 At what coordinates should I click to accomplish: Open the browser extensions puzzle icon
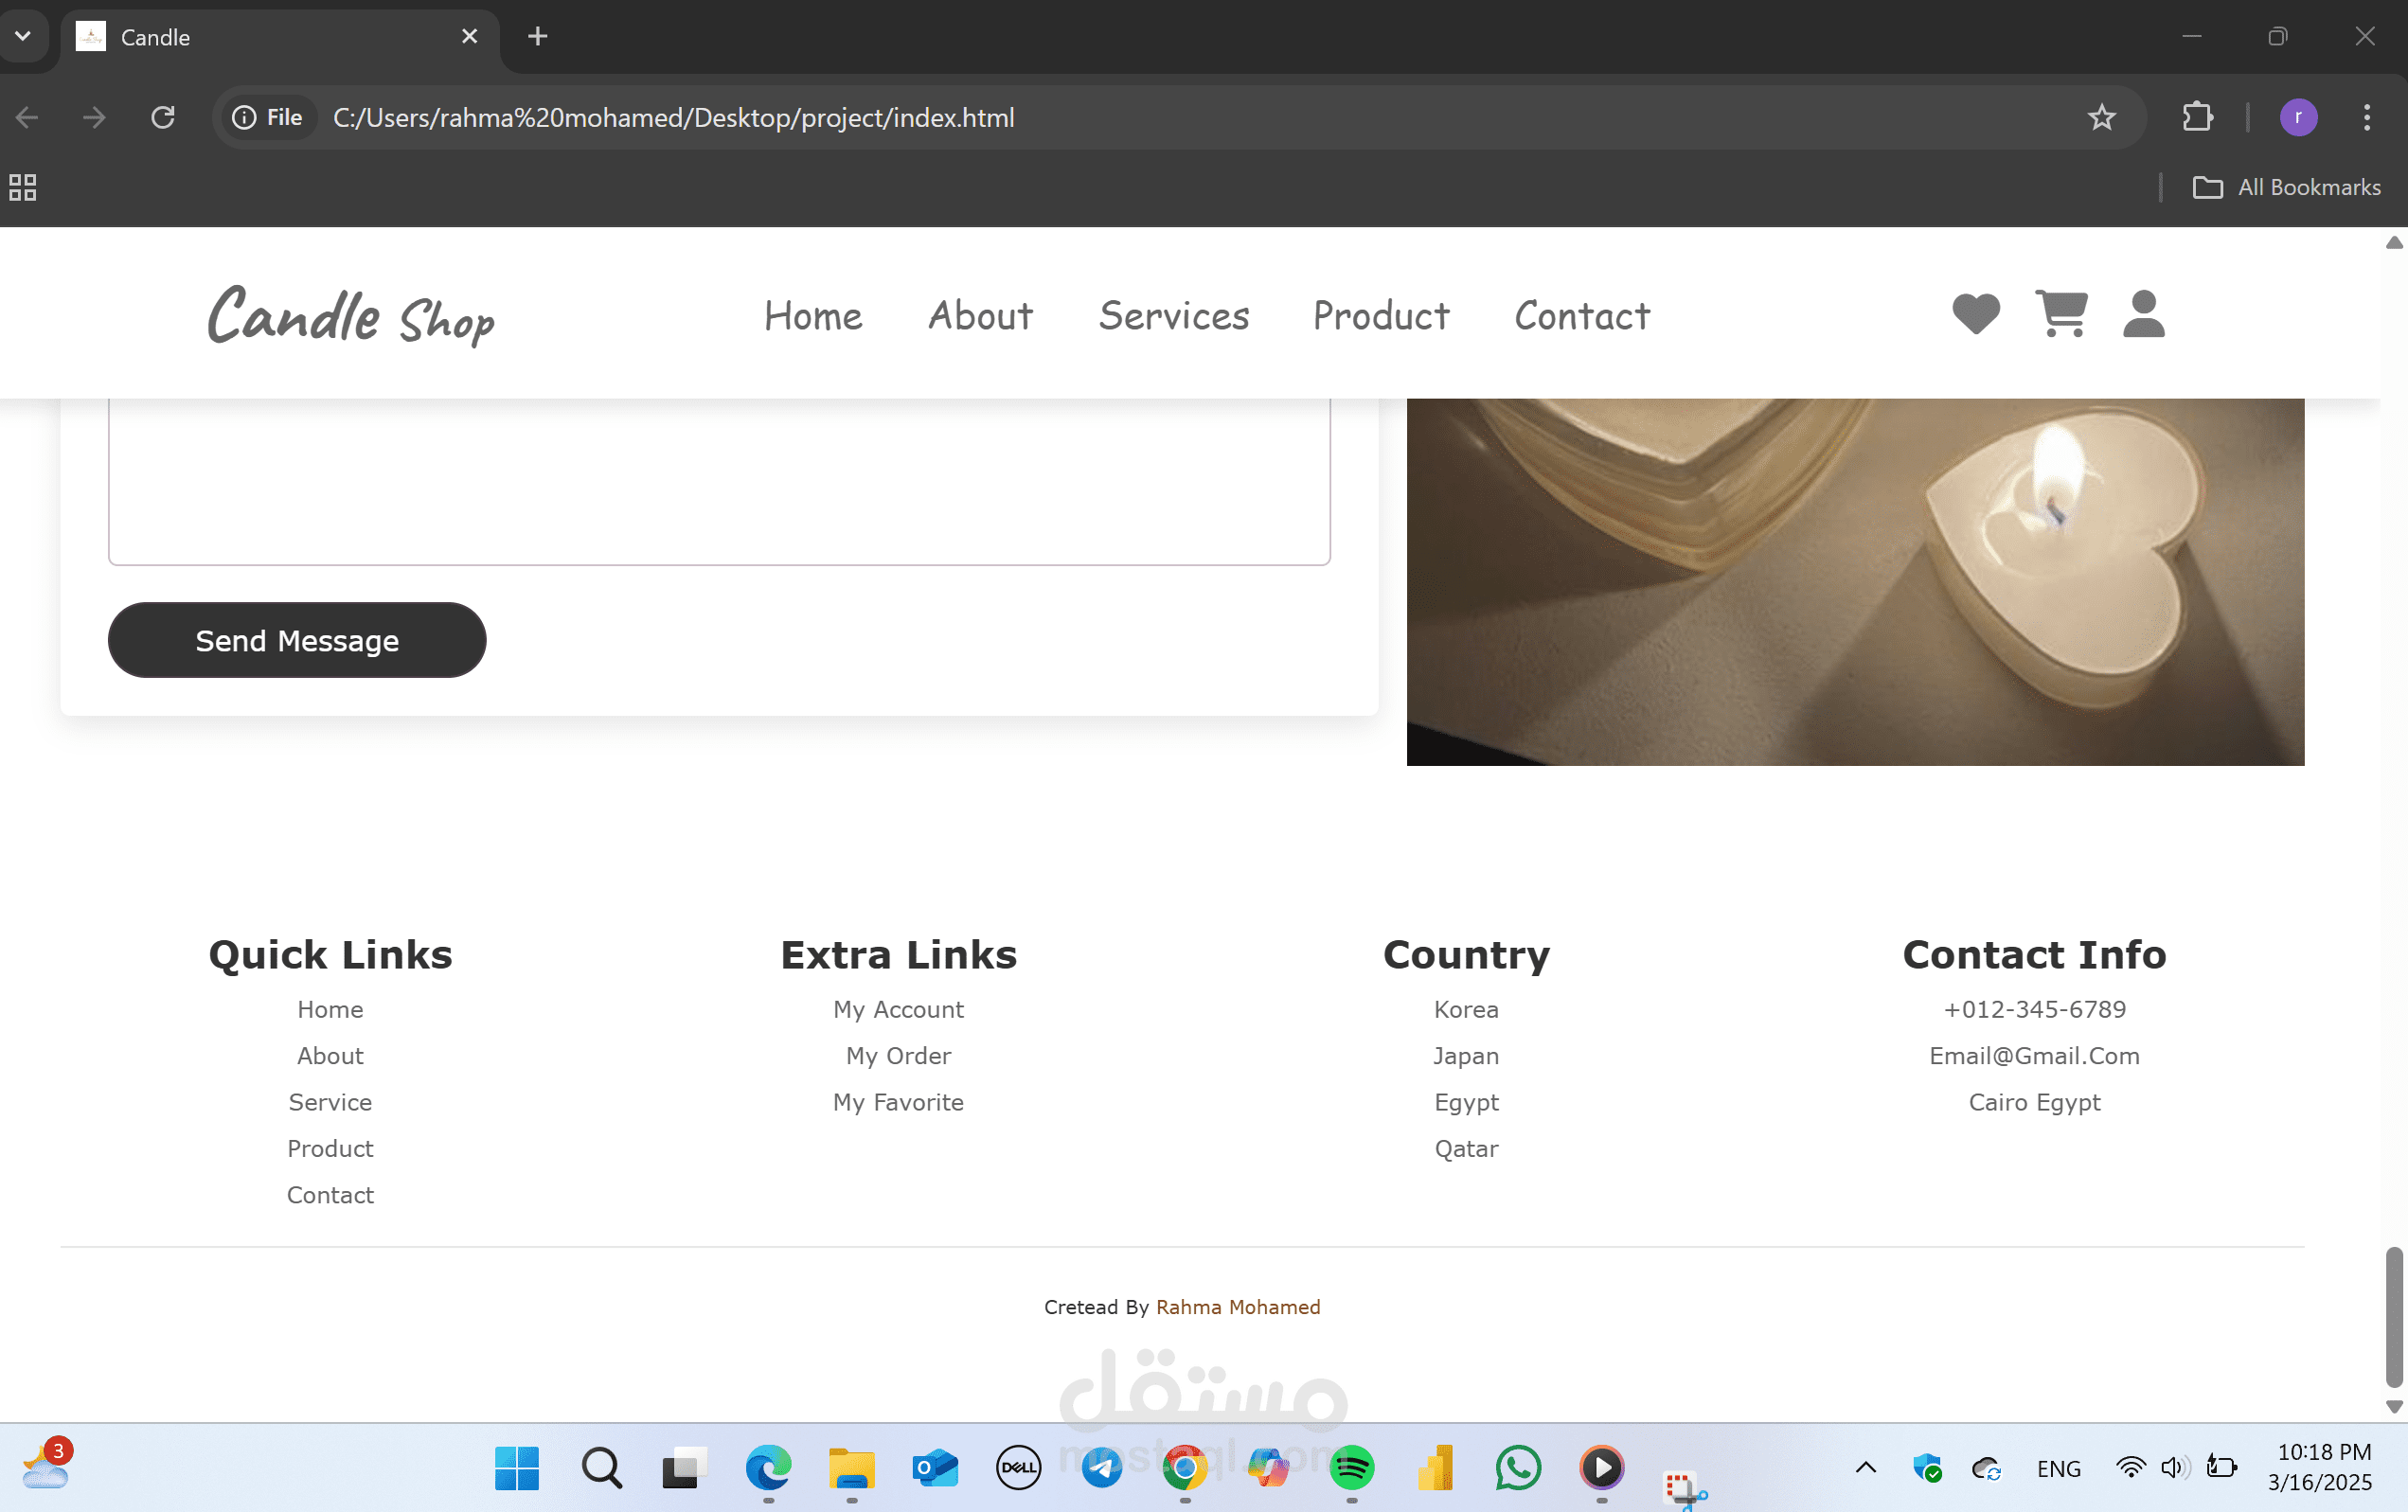click(2197, 118)
